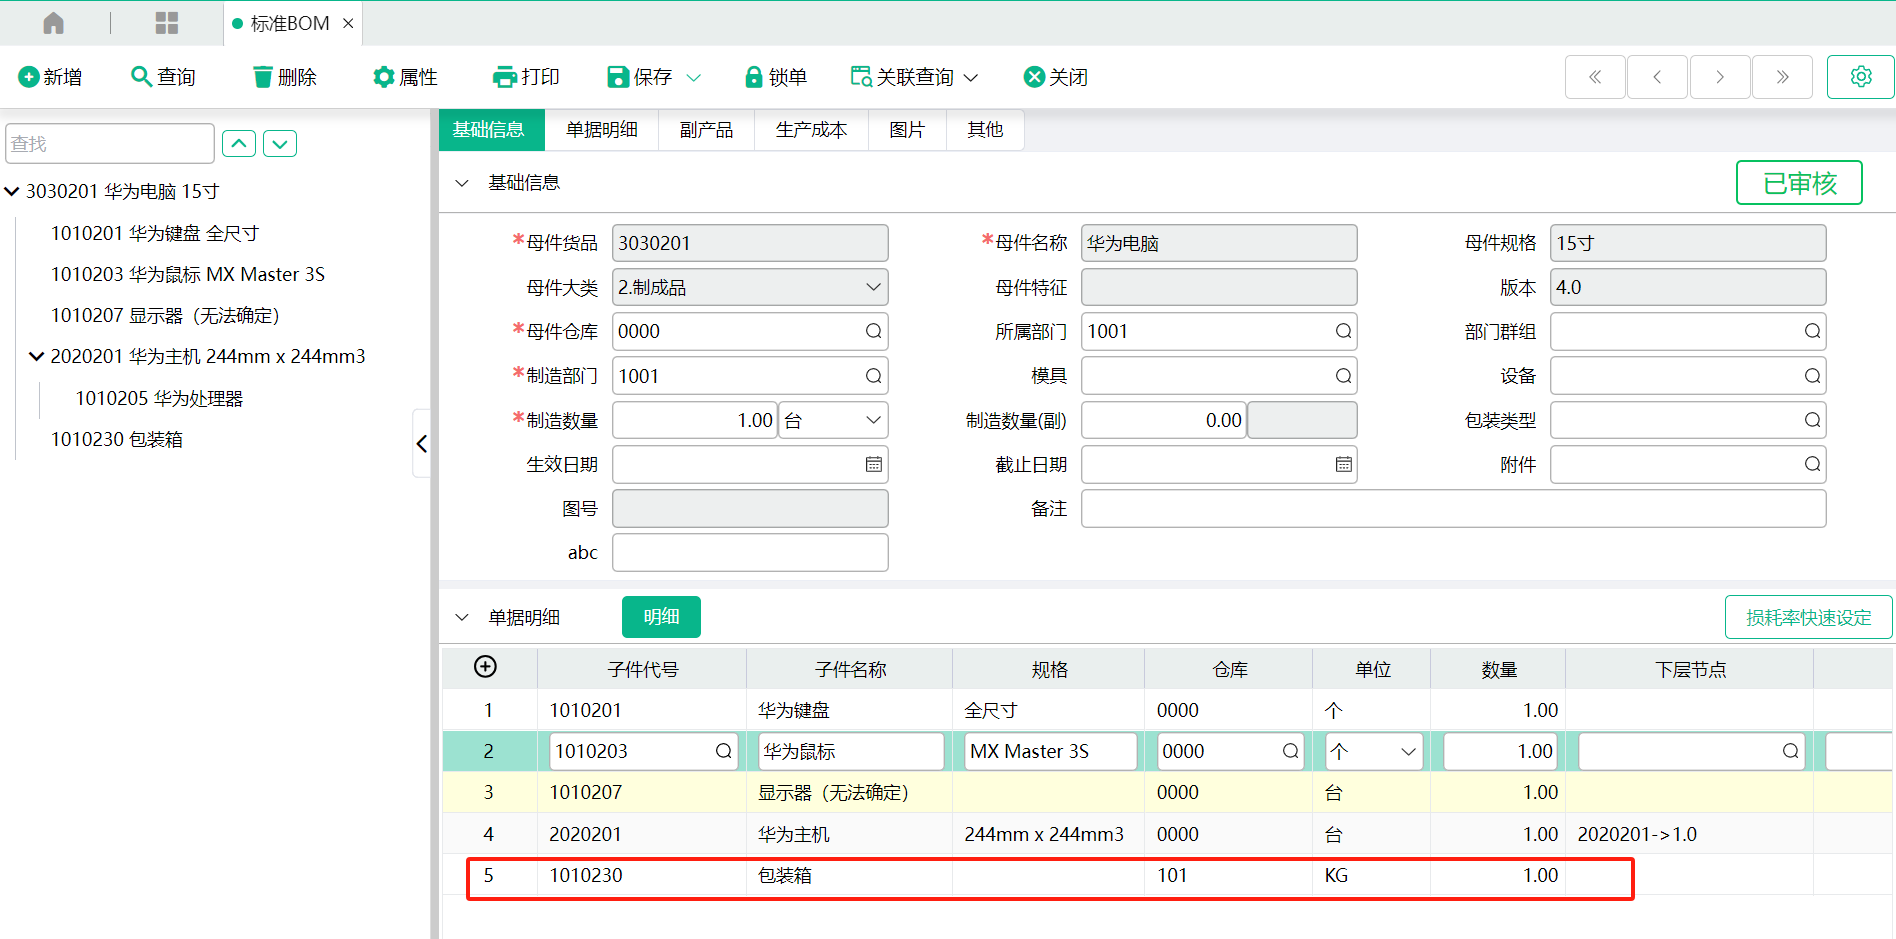Search icon in 包装类型 field
This screenshot has height=939, width=1896.
pyautogui.click(x=1812, y=420)
